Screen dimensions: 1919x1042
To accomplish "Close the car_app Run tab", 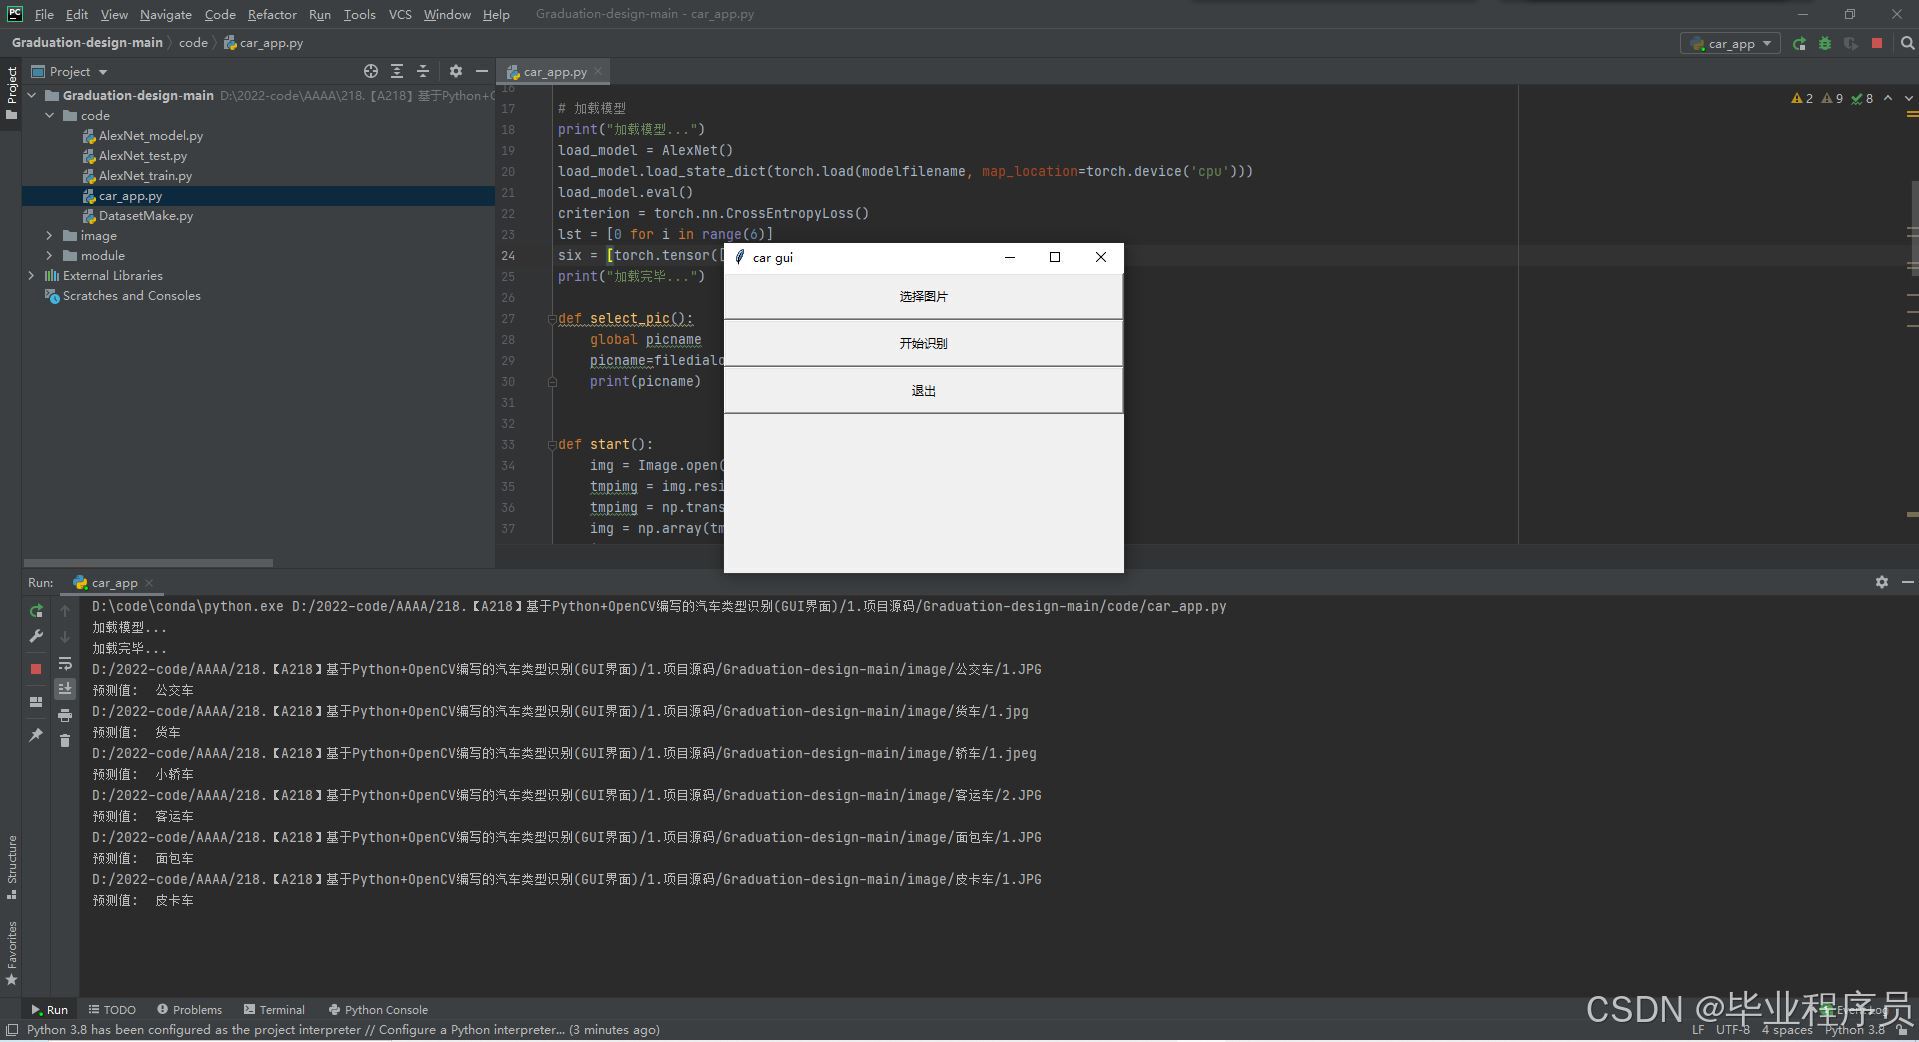I will point(149,583).
